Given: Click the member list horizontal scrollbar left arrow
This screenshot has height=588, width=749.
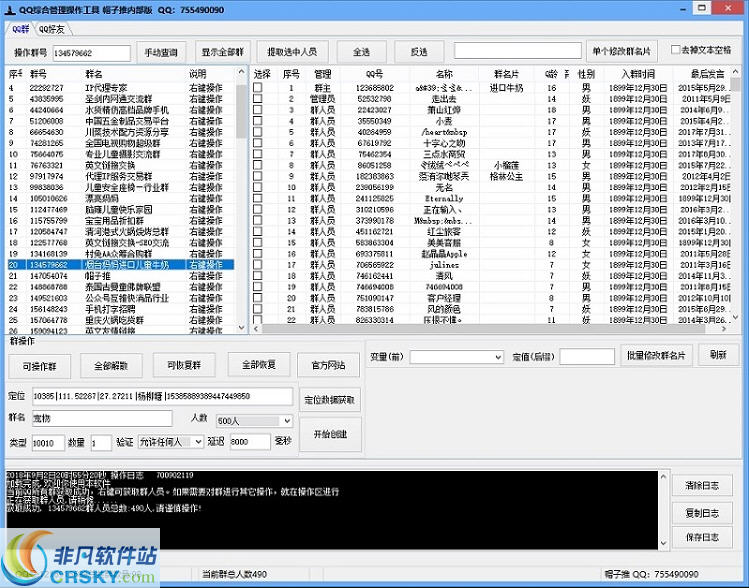Looking at the screenshot, I should click(257, 329).
